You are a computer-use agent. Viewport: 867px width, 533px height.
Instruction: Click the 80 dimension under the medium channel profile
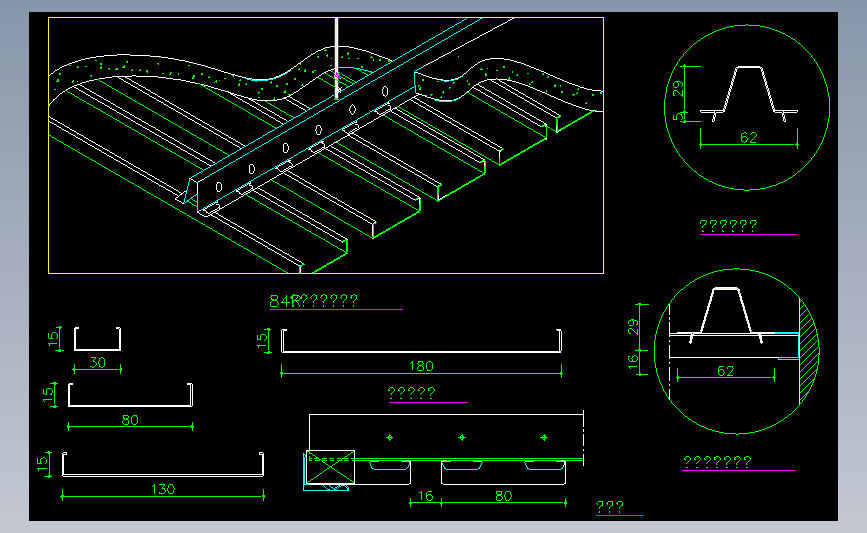pyautogui.click(x=130, y=420)
